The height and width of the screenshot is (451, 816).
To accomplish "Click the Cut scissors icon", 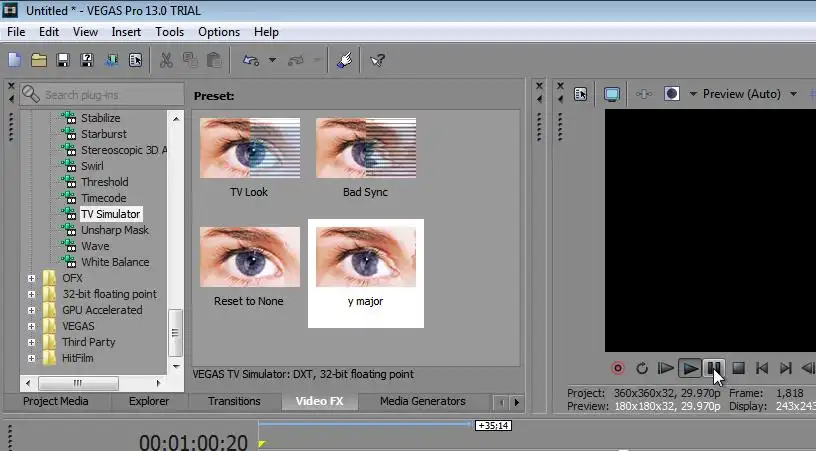I will pos(166,60).
